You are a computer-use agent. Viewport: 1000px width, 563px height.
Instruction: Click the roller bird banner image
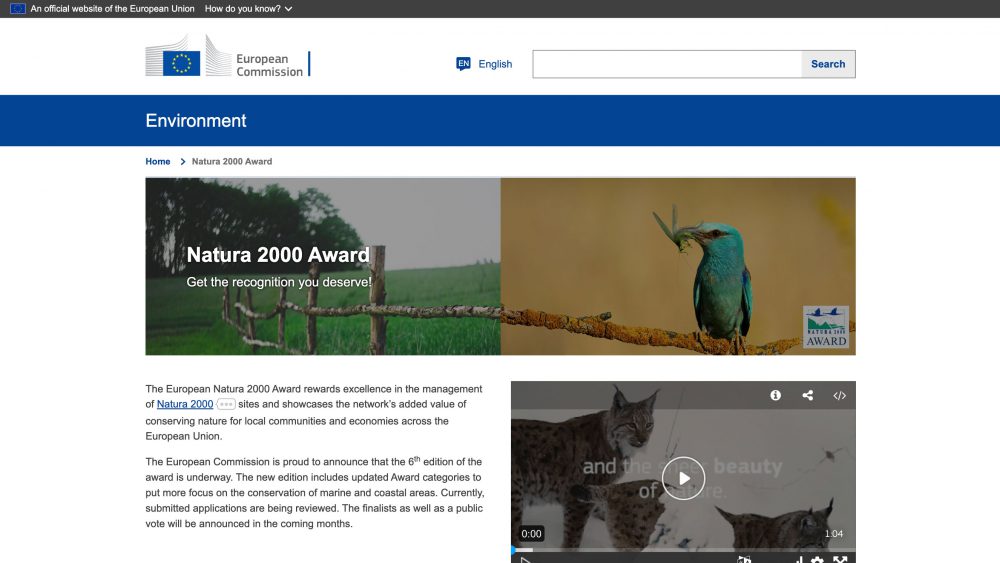pyautogui.click(x=678, y=267)
